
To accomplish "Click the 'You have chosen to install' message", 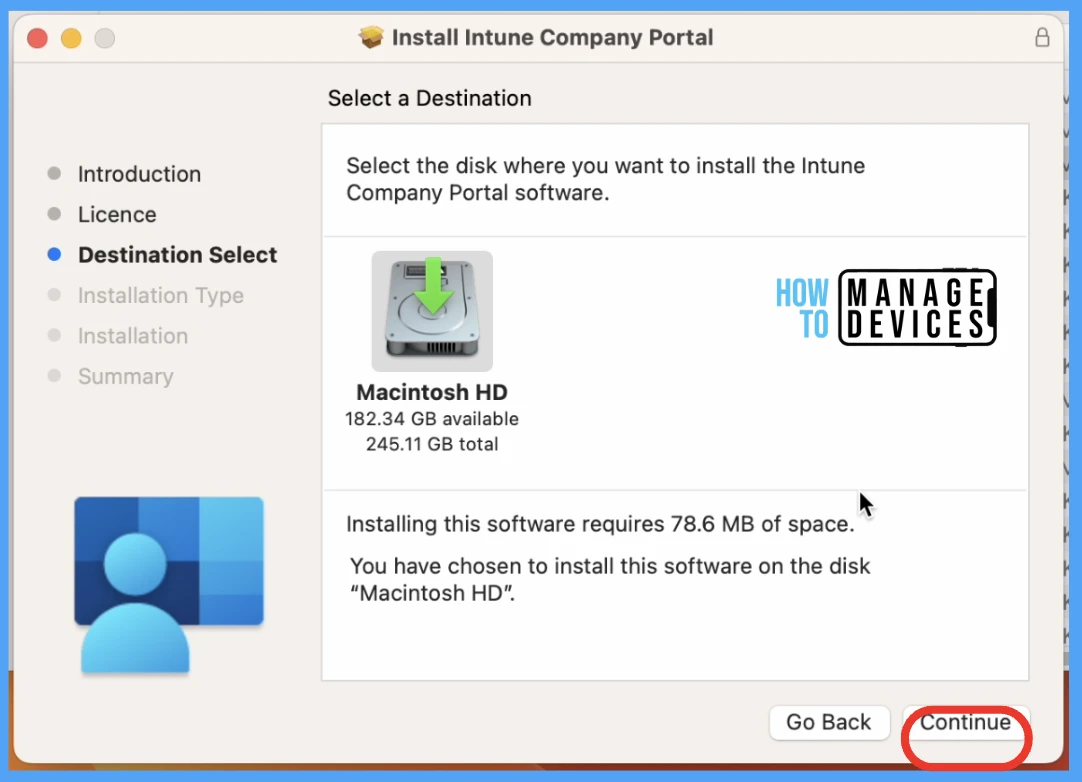I will 610,579.
